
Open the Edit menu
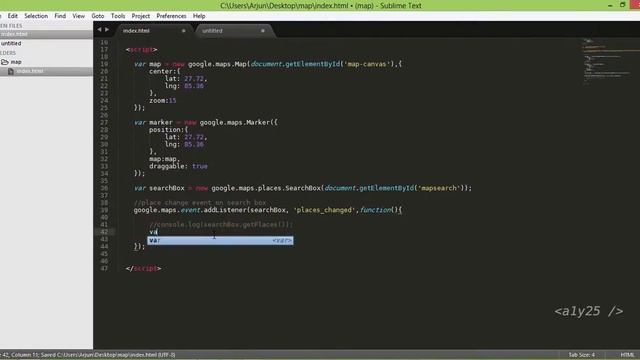(x=12, y=16)
